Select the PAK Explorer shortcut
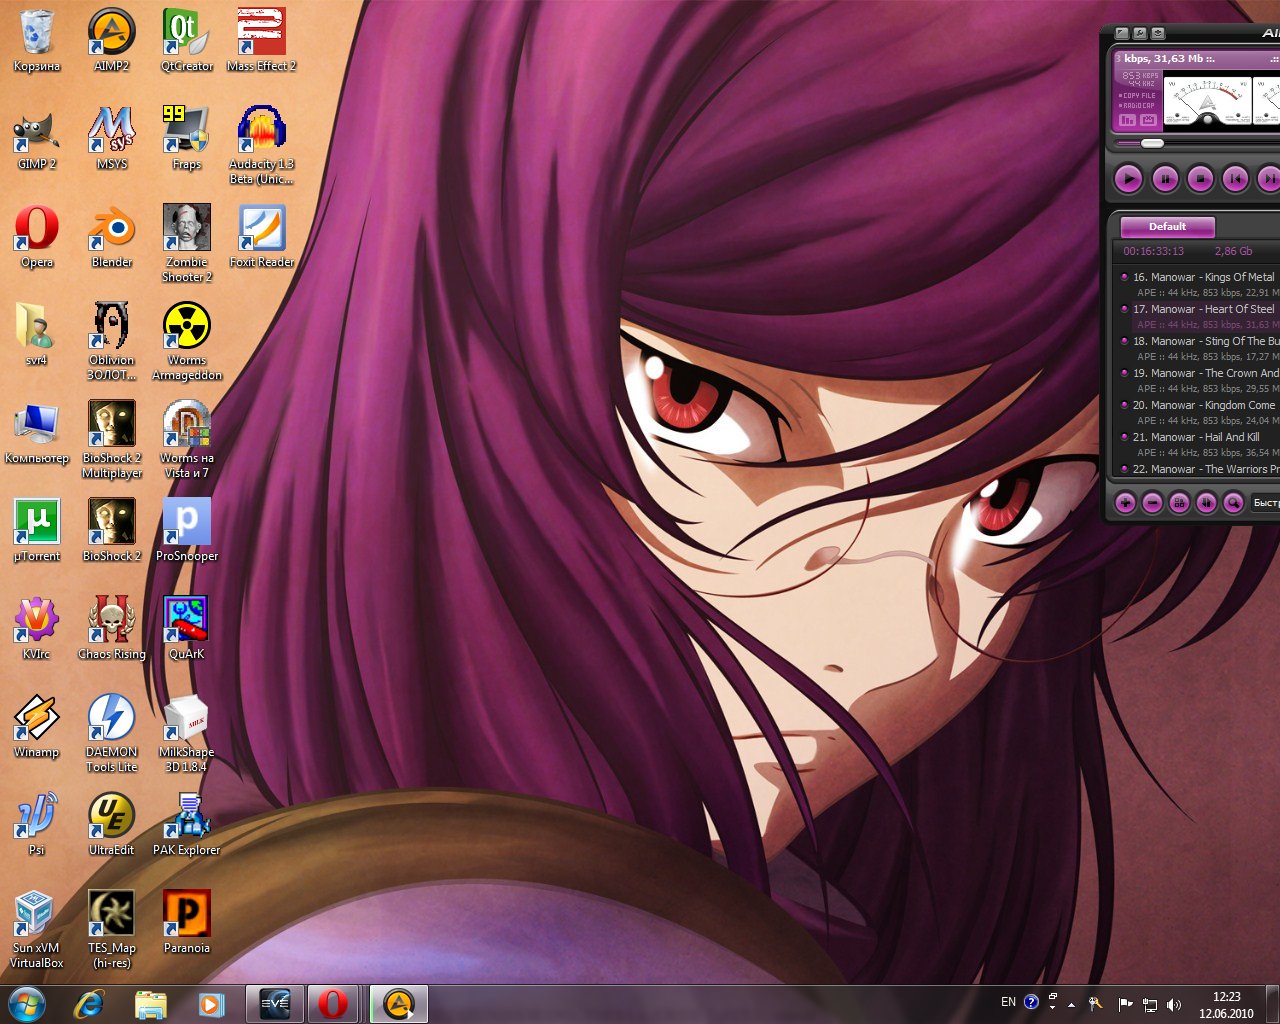The image size is (1280, 1024). coord(187,824)
